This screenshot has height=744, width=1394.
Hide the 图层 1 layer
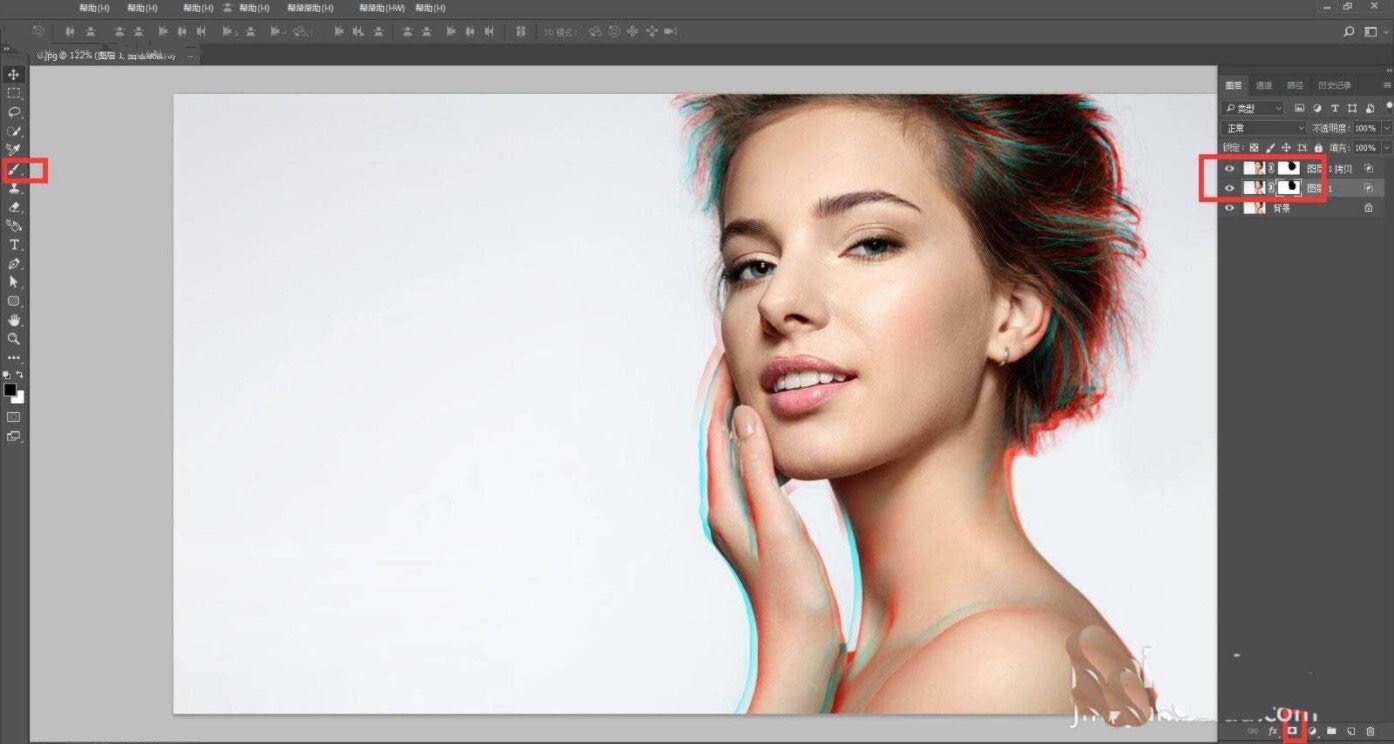click(1230, 188)
